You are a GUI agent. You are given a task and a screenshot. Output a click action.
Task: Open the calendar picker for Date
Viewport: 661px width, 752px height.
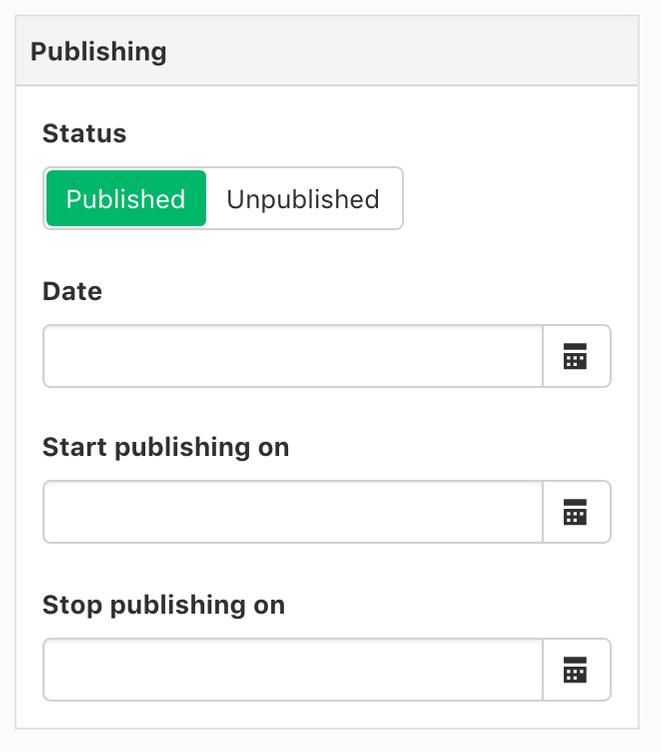pyautogui.click(x=576, y=356)
